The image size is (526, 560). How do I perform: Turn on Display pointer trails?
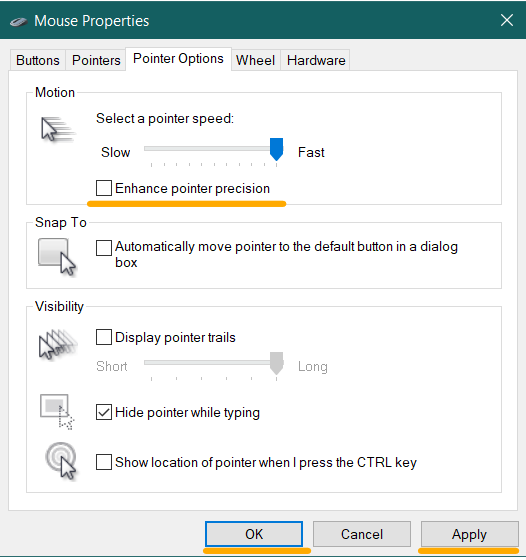click(104, 337)
